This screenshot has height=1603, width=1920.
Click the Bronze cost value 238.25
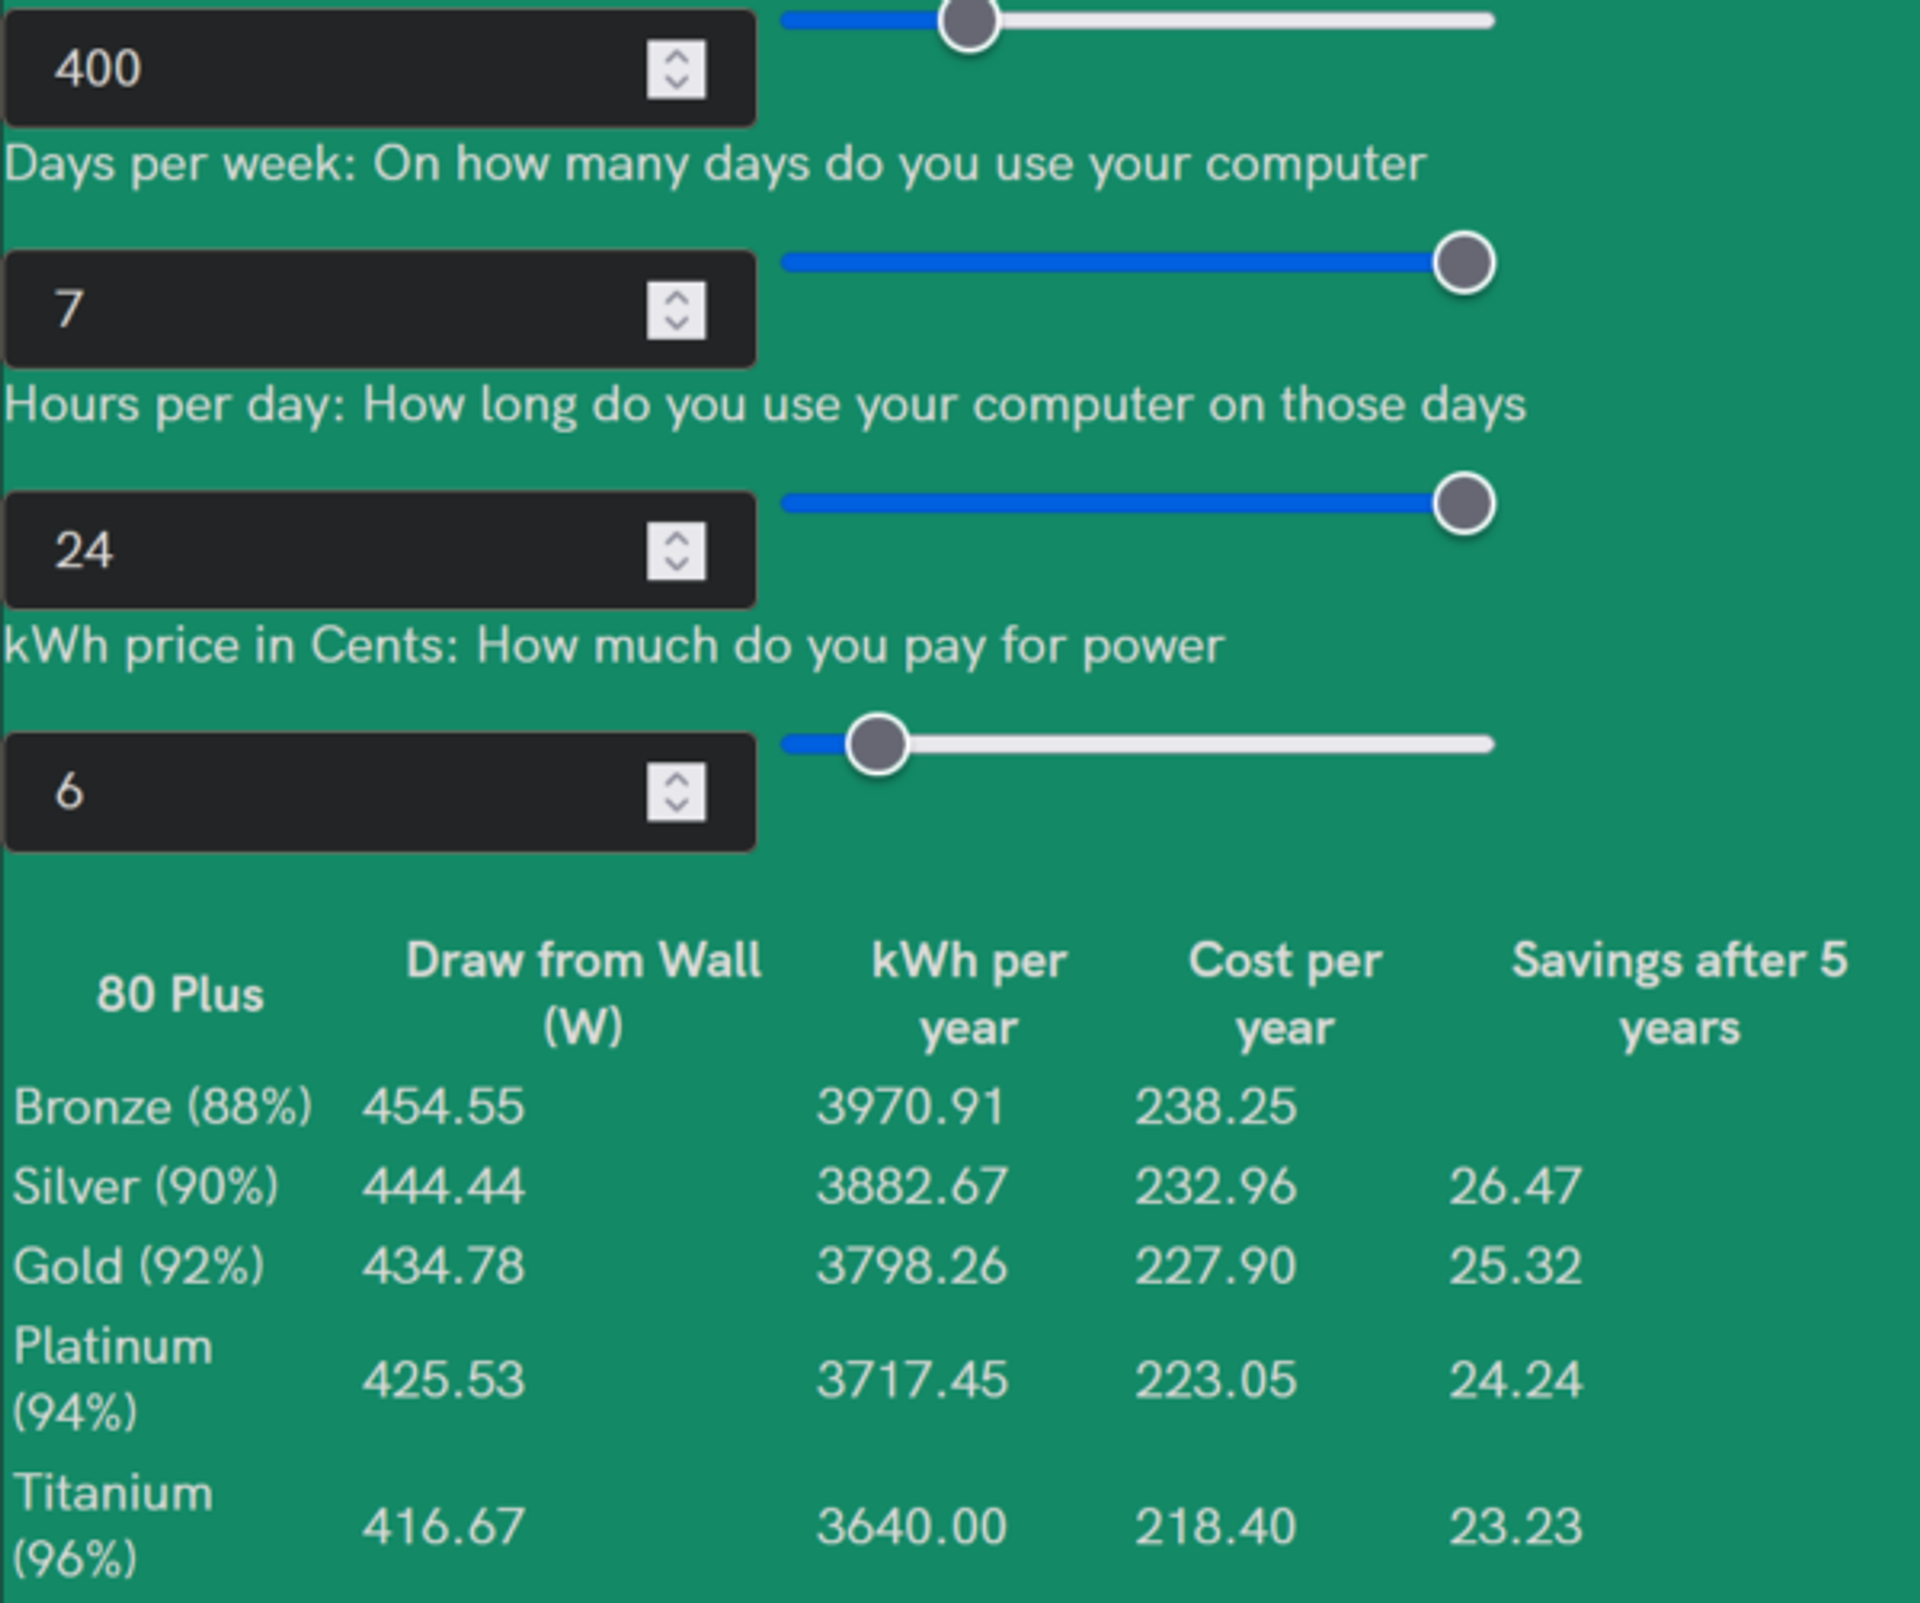[x=1215, y=1107]
